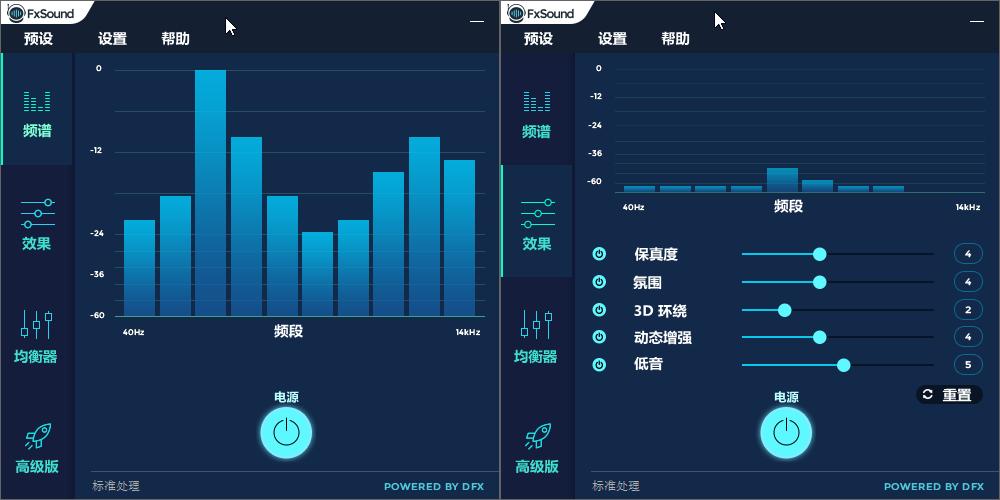Click the 氛围 slider handle
Image resolution: width=1000 pixels, height=500 pixels.
tap(820, 282)
